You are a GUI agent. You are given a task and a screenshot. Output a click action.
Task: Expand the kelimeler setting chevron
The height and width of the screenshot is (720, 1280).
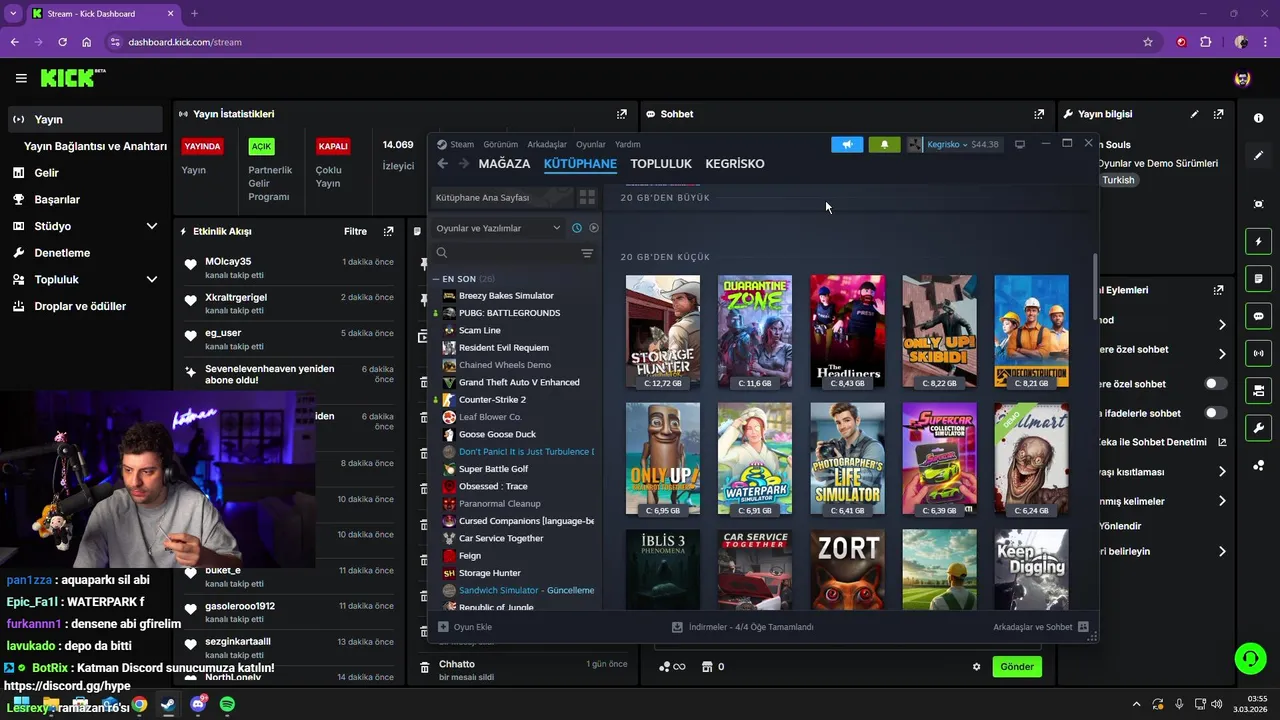click(1222, 501)
